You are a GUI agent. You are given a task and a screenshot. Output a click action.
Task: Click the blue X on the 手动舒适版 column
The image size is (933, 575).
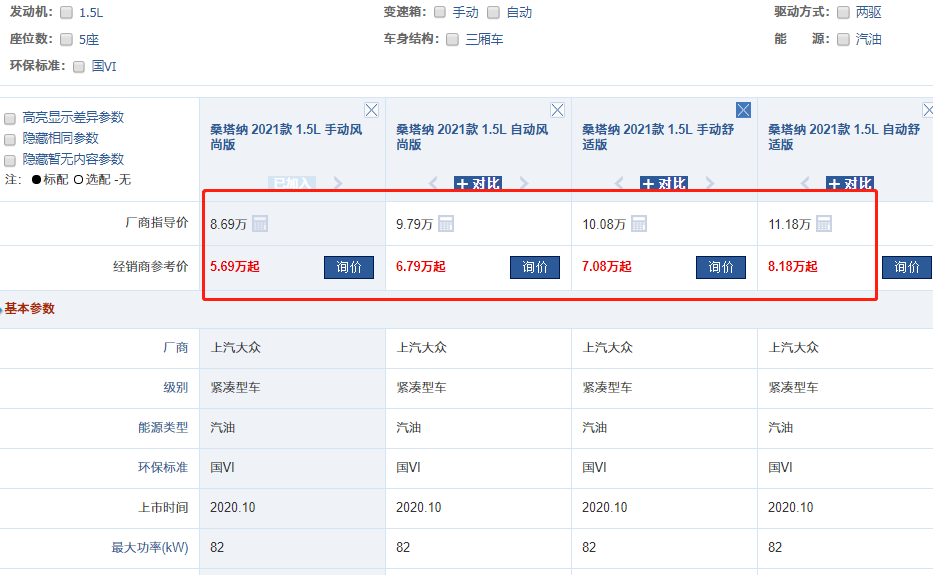(743, 110)
